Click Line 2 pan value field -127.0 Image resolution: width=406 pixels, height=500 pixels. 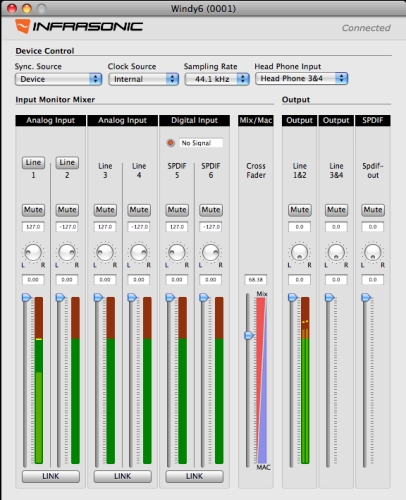click(67, 227)
